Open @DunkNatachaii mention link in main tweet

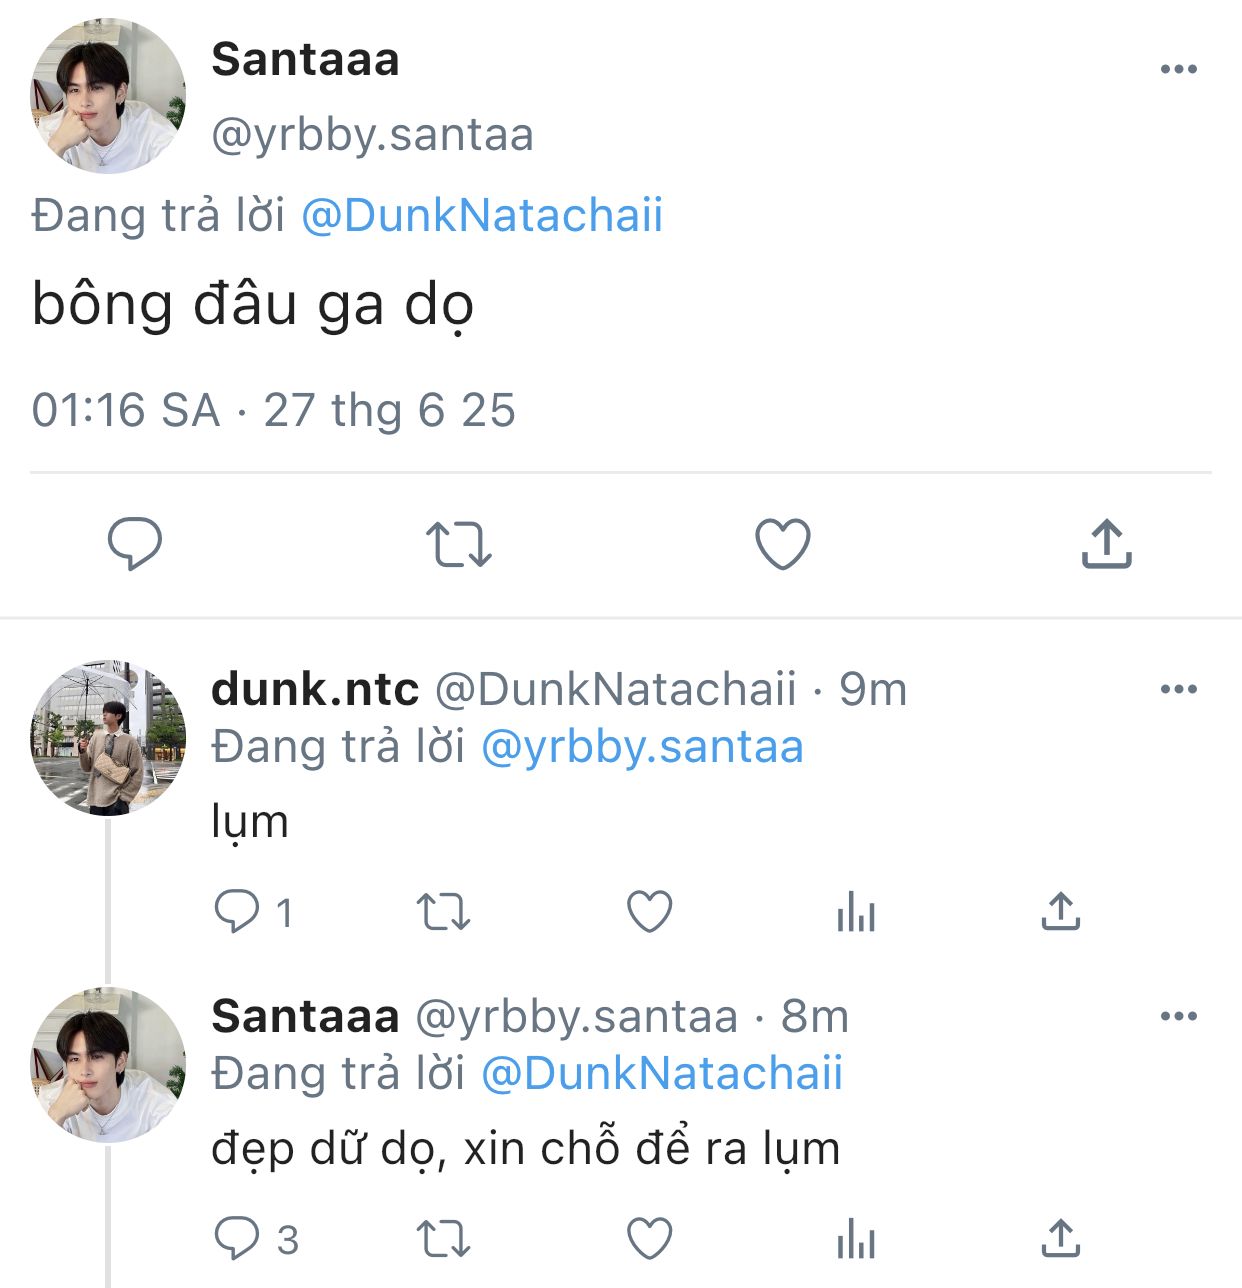coord(482,216)
